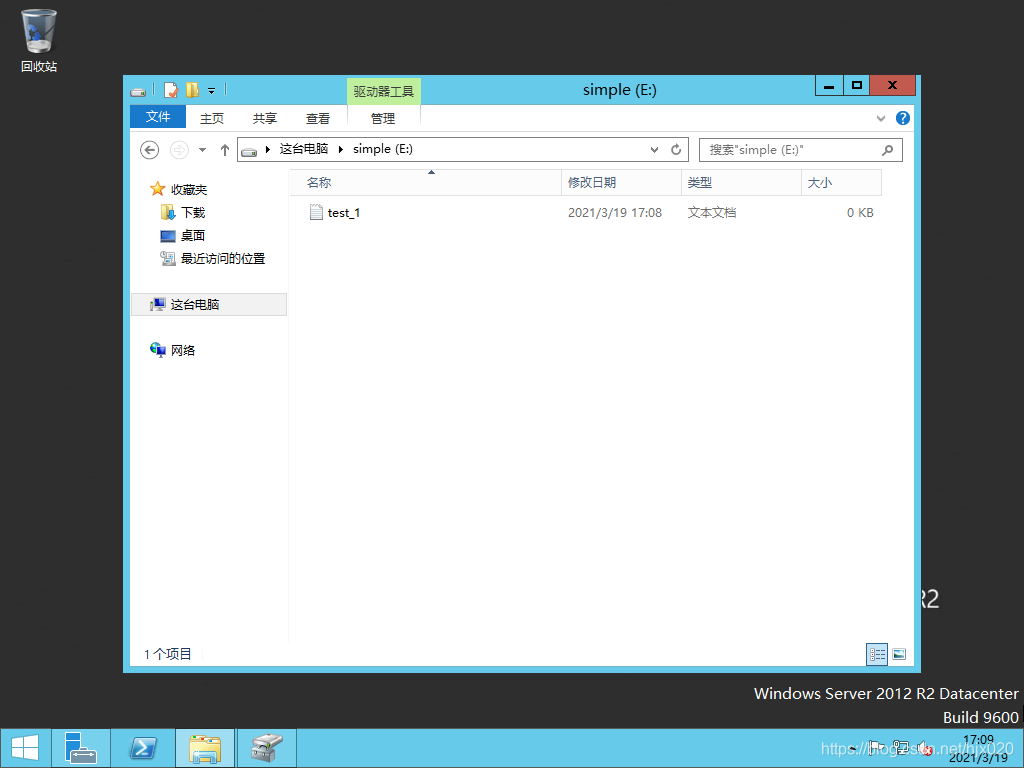Select the 驱动器工具 contextual tab header
This screenshot has width=1024, height=768.
coord(383,91)
